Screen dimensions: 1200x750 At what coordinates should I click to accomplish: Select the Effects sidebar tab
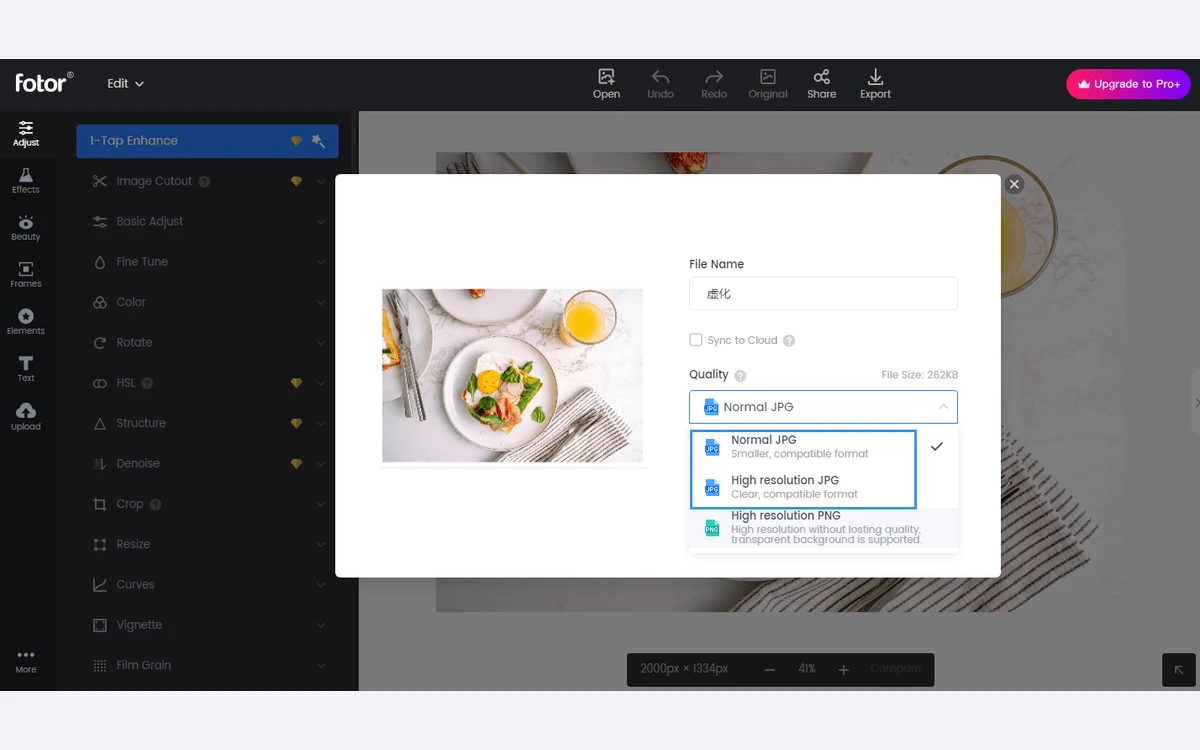click(x=26, y=180)
